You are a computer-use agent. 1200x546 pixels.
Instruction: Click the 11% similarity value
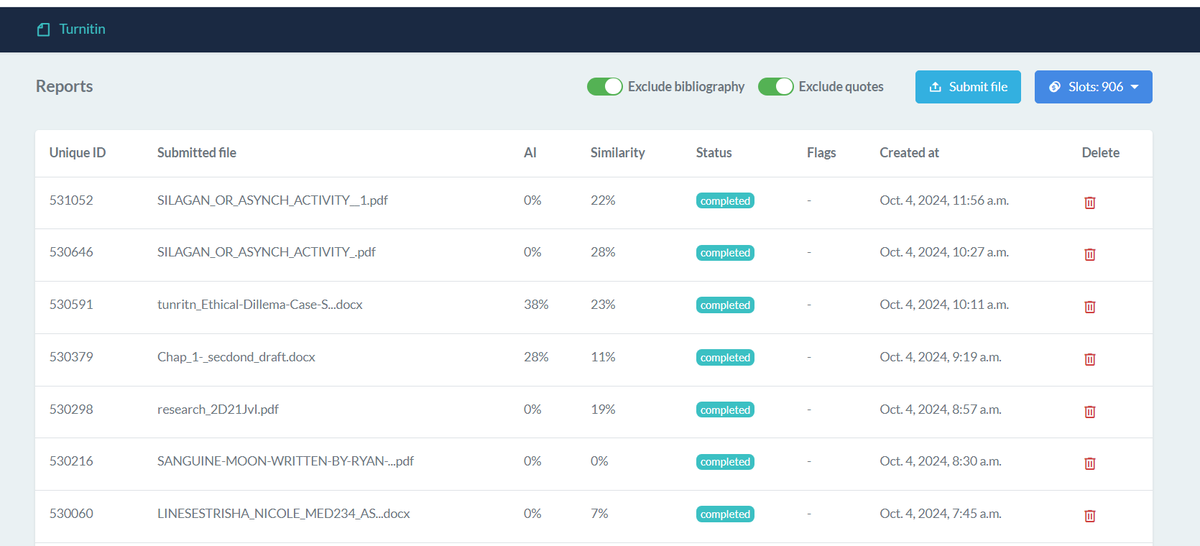coord(603,357)
